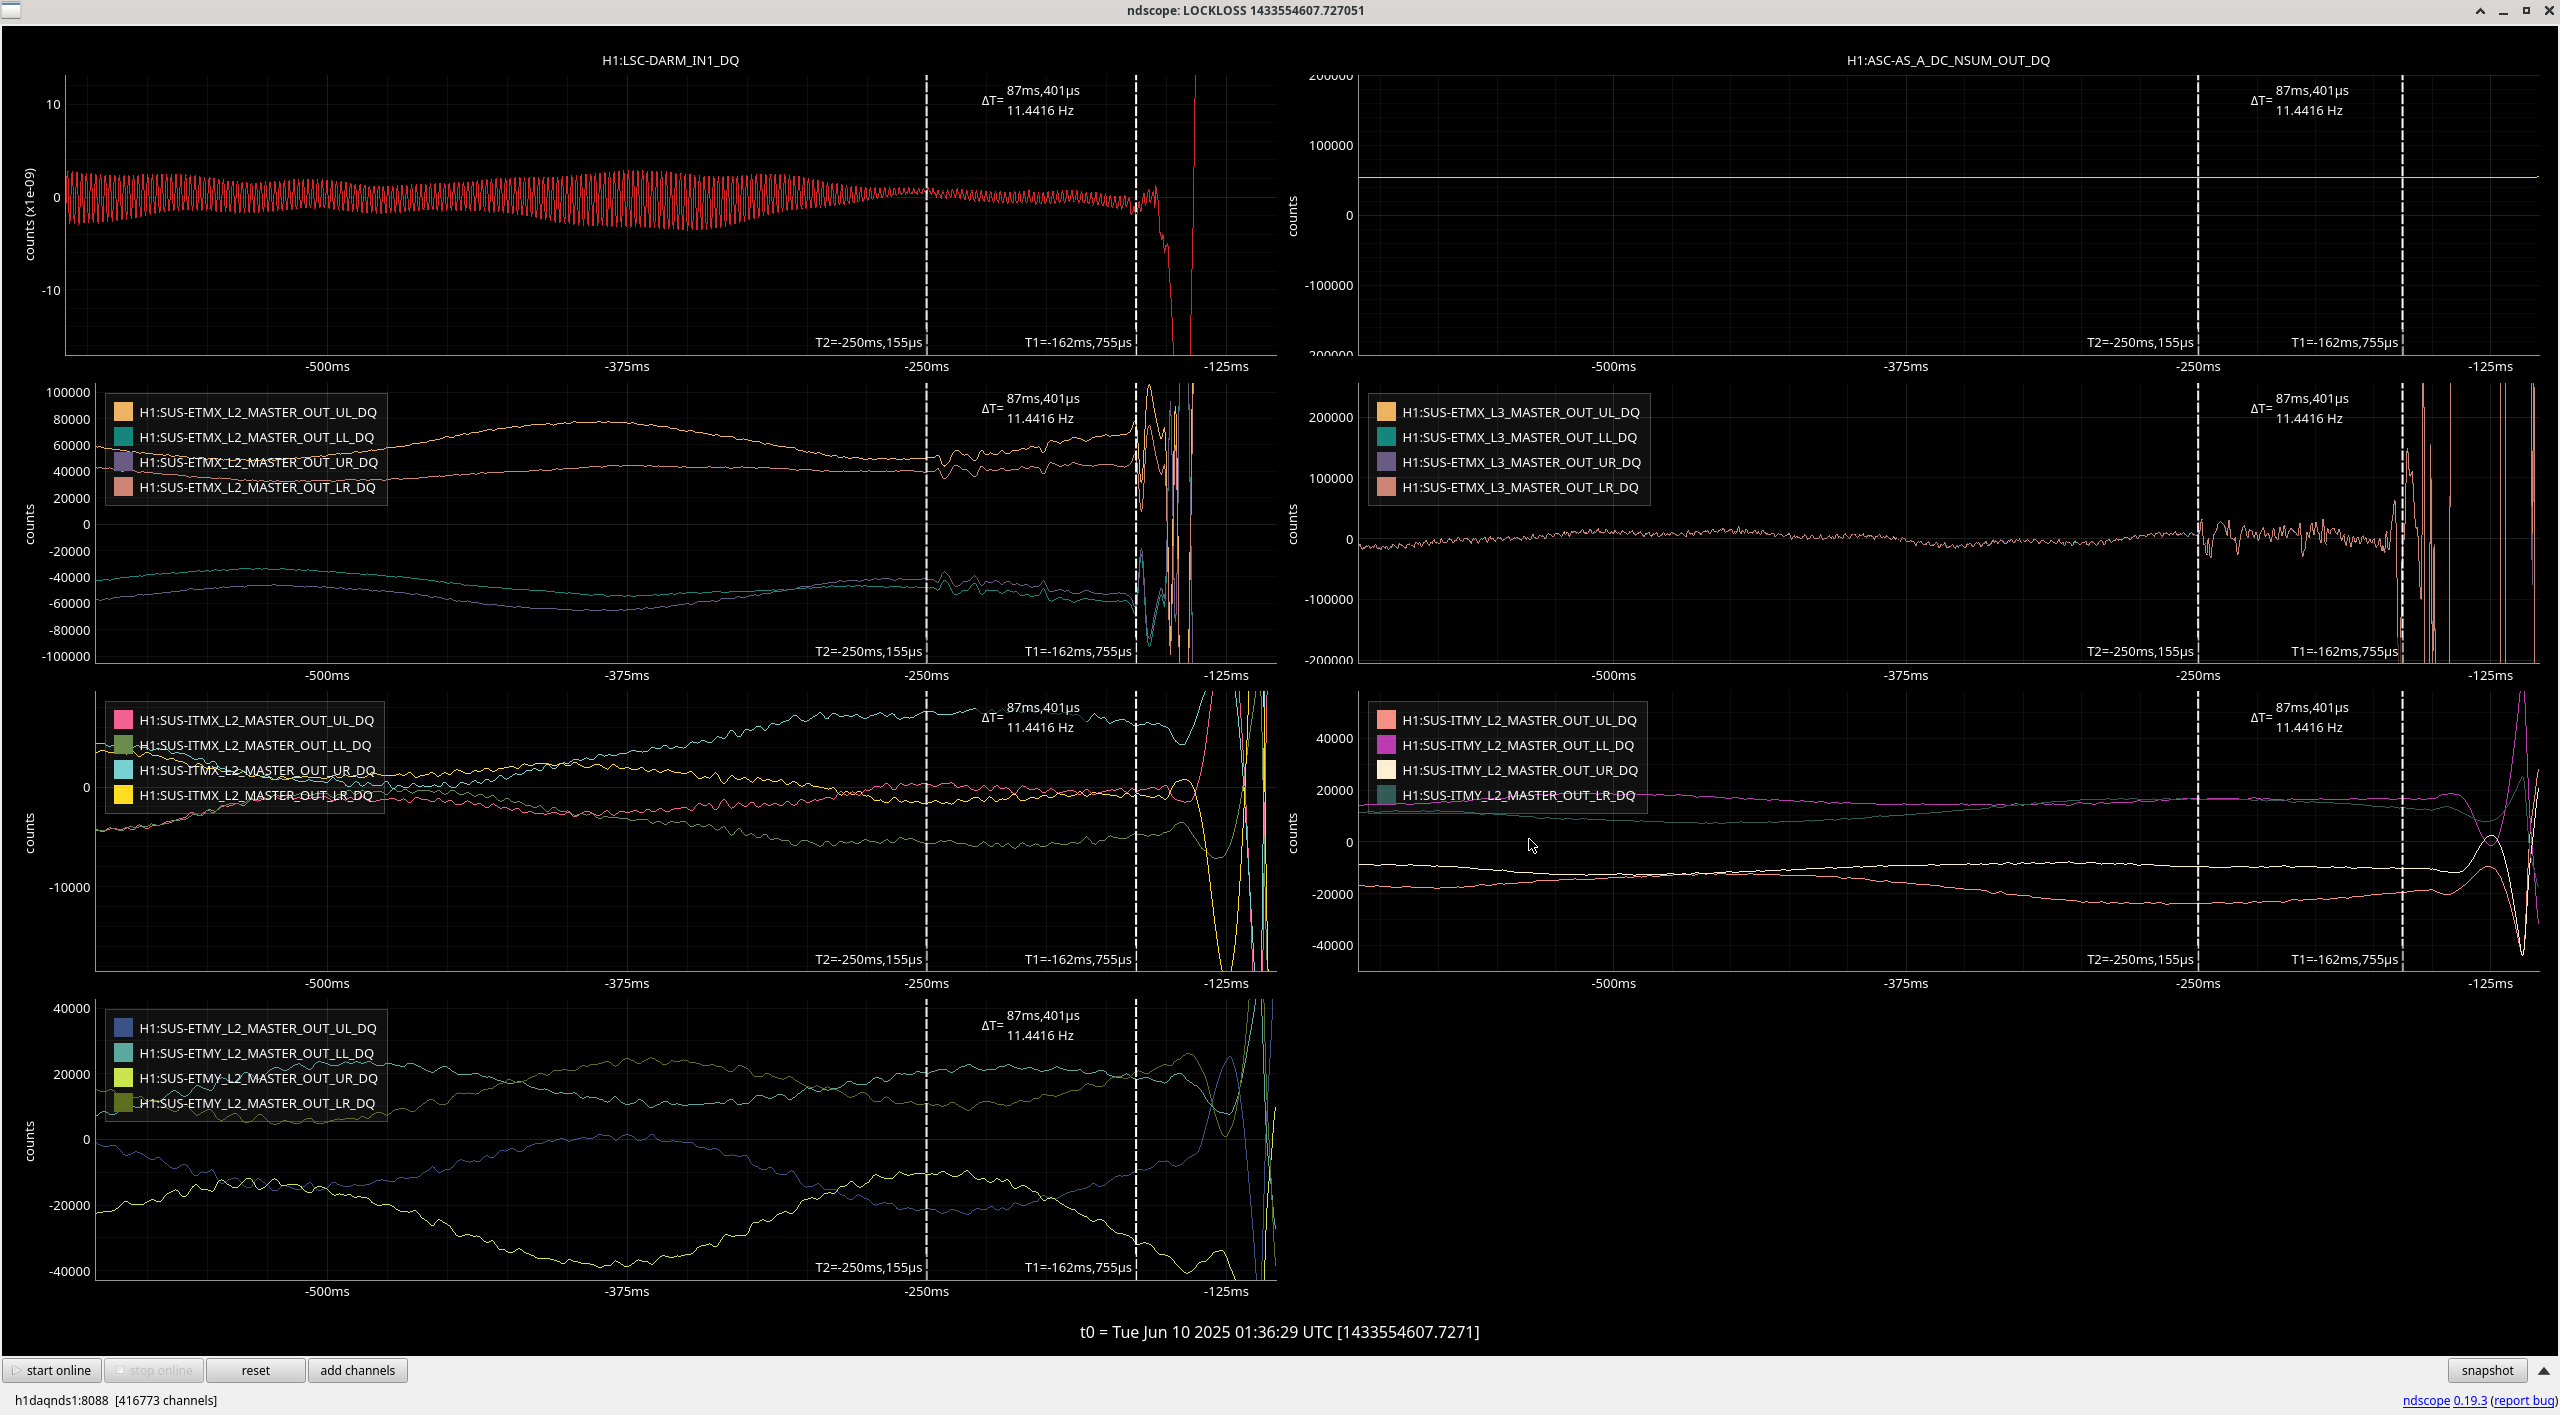The width and height of the screenshot is (2560, 1415).
Task: Click ITMX_L2 UL_DQ pink legend swatch
Action: point(124,720)
